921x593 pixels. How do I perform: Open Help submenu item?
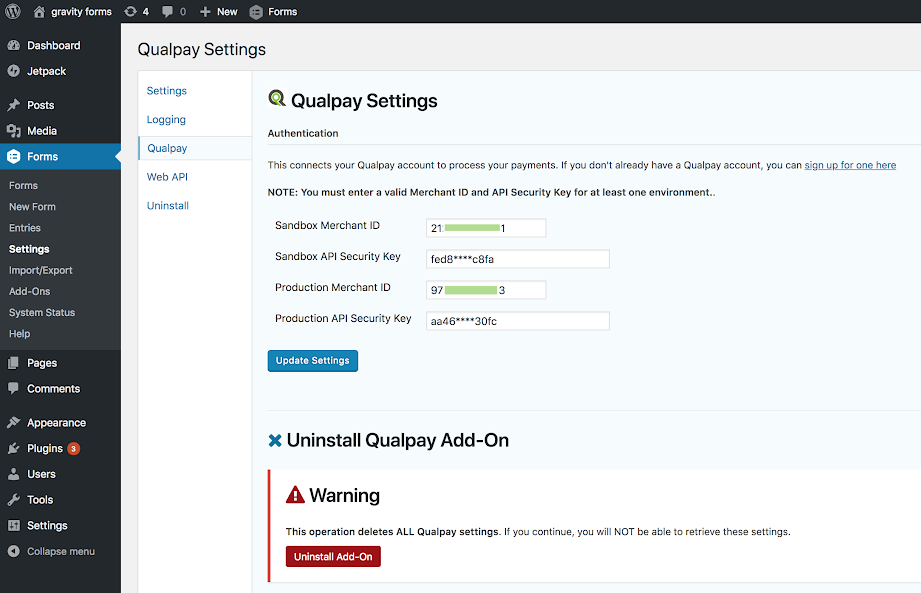point(19,333)
